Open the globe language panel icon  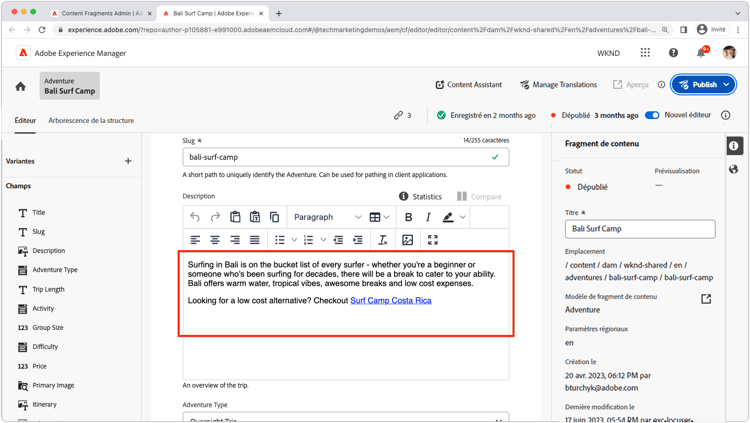click(x=733, y=169)
